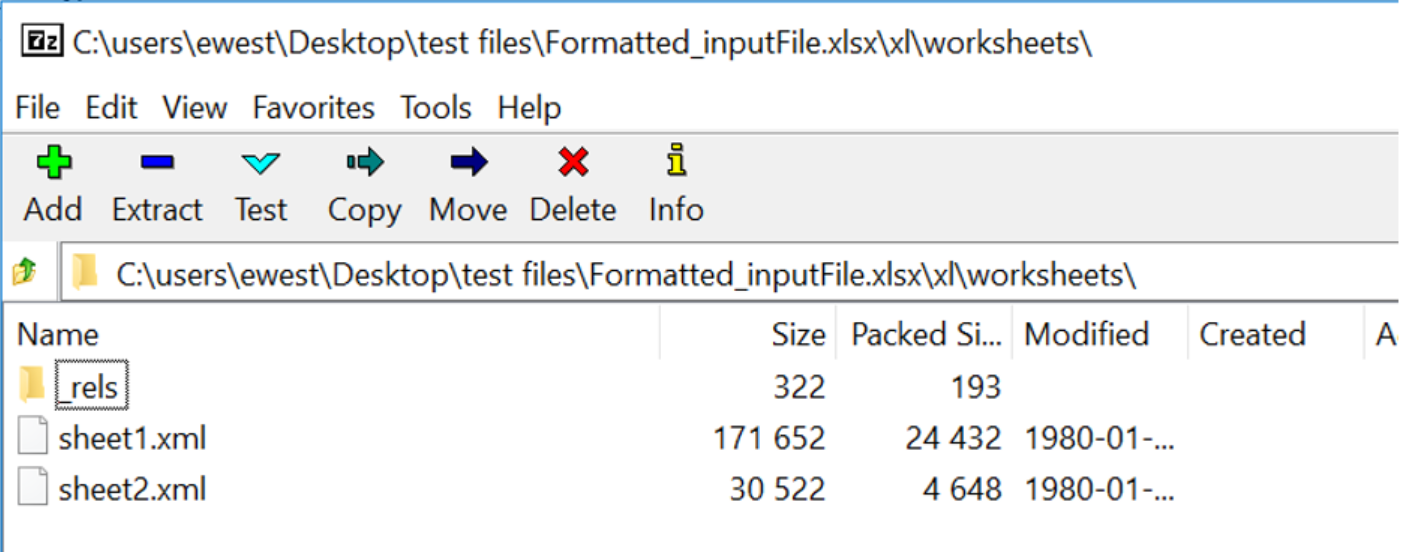This screenshot has width=1403, height=552.
Task: Click the Copy arrow icon
Action: coord(364,163)
